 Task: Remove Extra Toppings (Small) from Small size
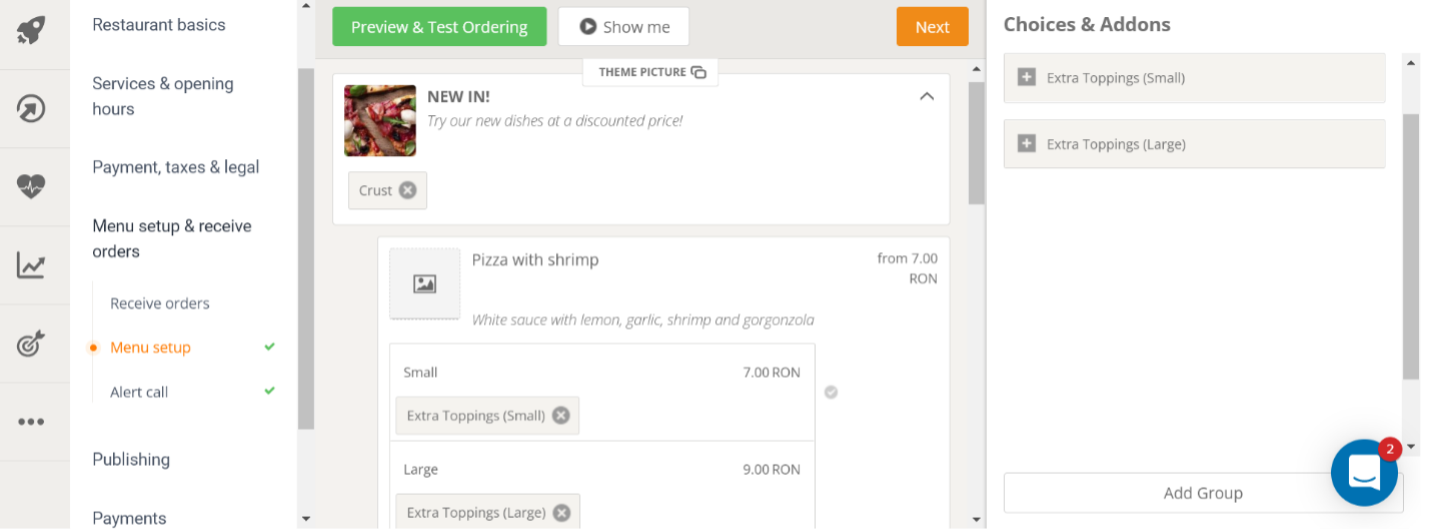click(561, 415)
